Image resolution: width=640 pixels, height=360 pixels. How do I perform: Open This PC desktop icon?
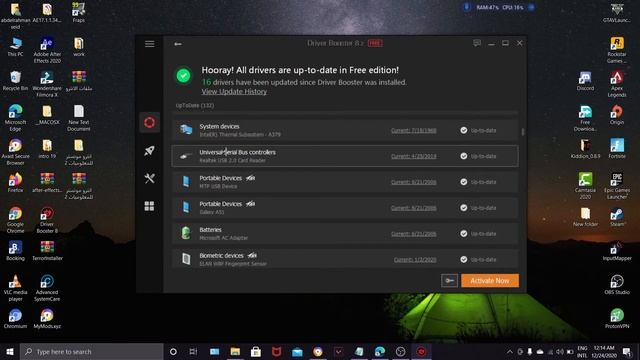[15, 47]
